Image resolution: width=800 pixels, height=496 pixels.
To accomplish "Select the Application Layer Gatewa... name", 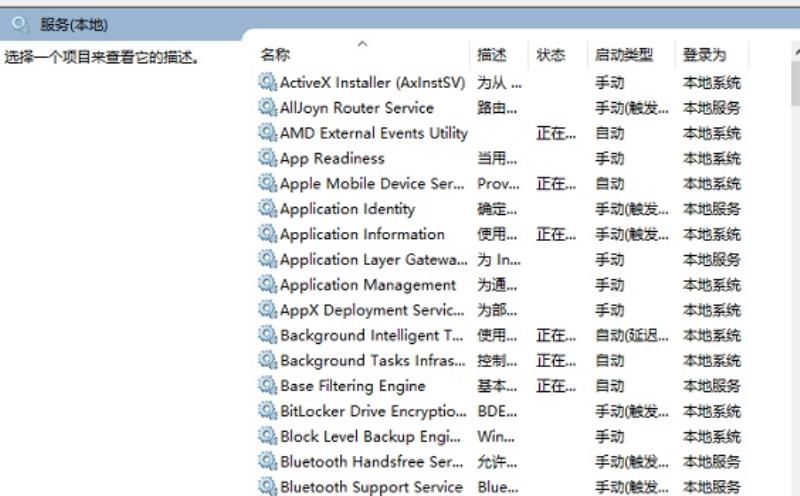I will (x=373, y=260).
